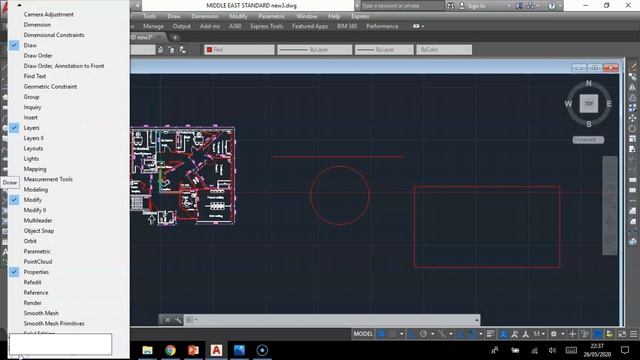The height and width of the screenshot is (360, 640).
Task: Open File Explorer from the taskbar
Action: coord(147,350)
